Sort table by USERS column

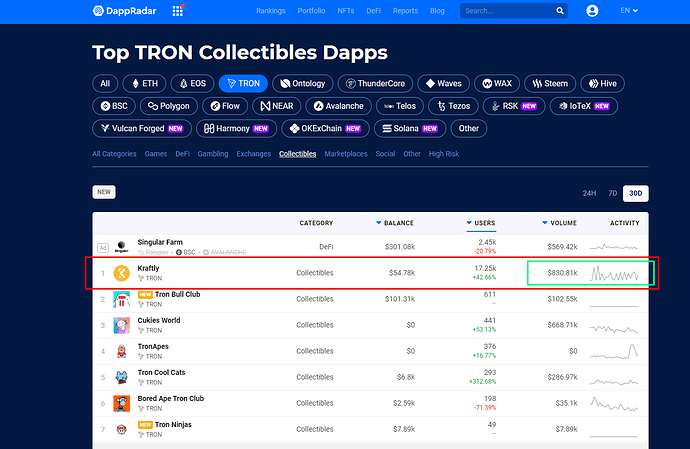click(481, 223)
